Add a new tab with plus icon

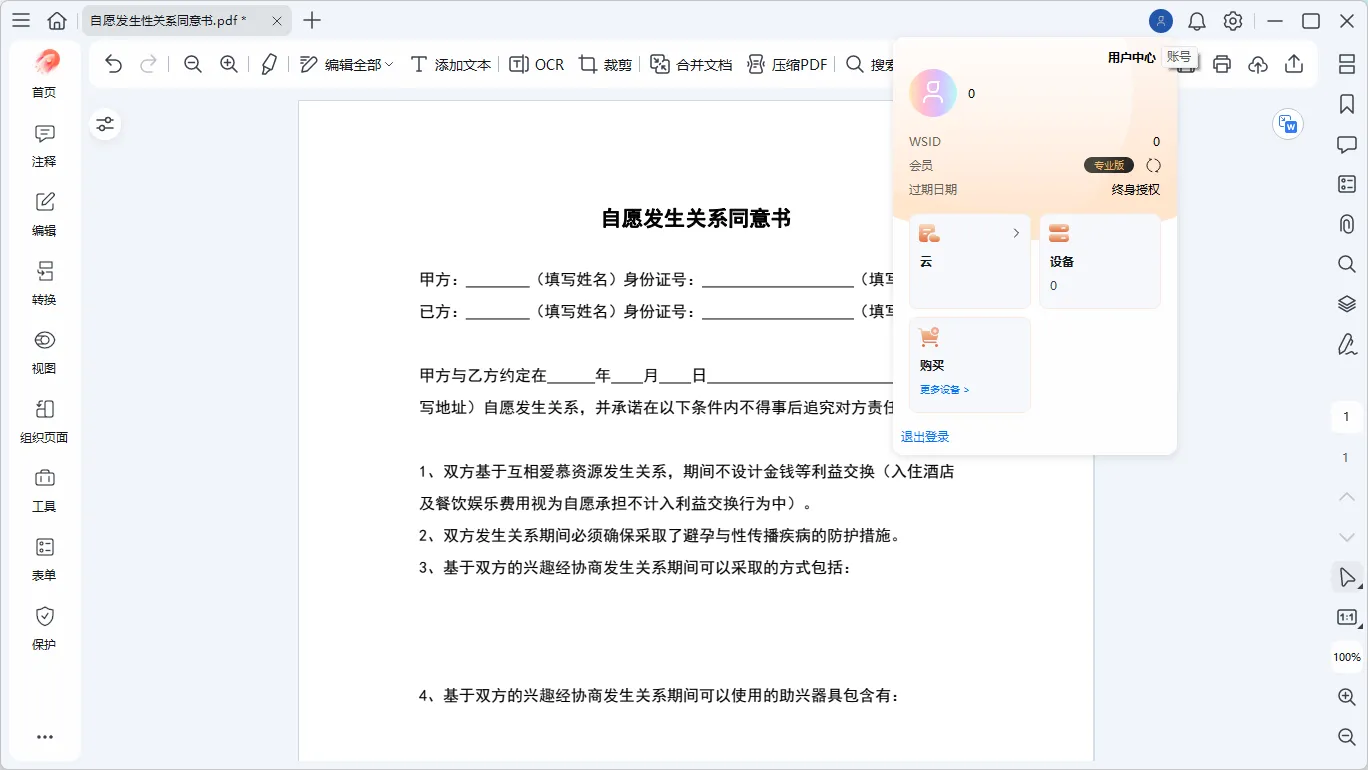(312, 21)
